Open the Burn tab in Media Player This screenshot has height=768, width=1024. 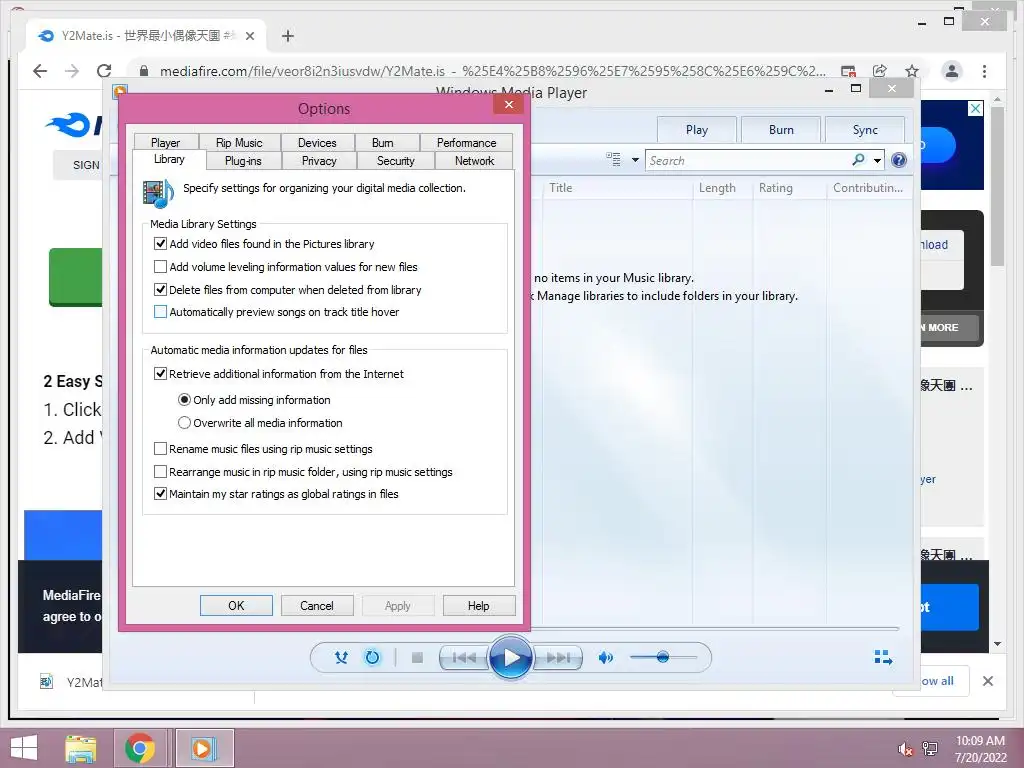[781, 130]
